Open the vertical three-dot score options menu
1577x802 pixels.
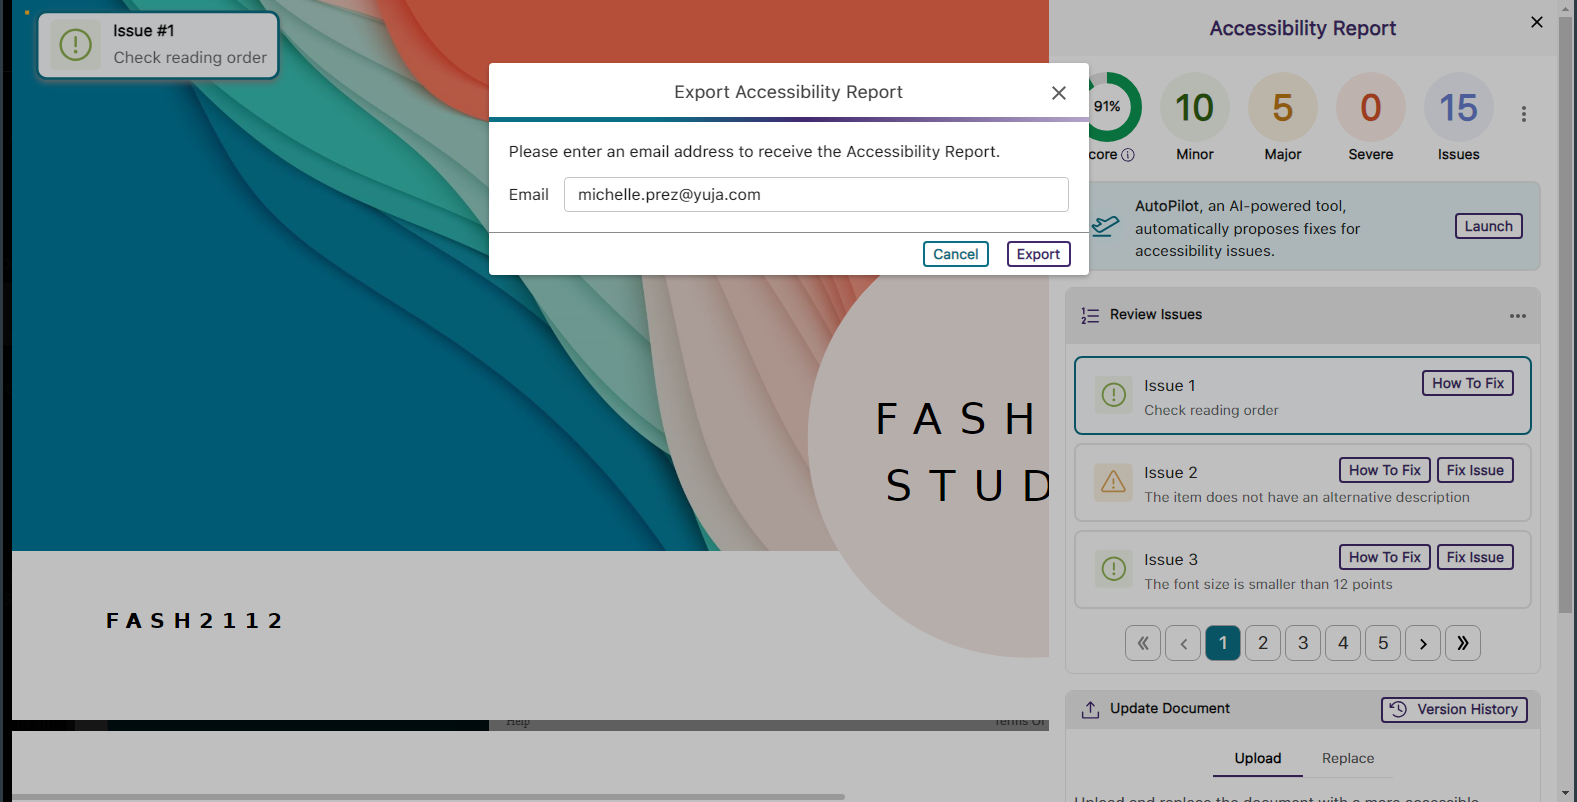(1523, 114)
